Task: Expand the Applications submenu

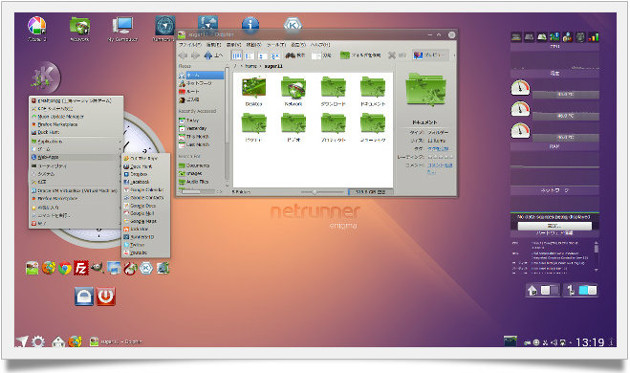Action: click(x=76, y=141)
